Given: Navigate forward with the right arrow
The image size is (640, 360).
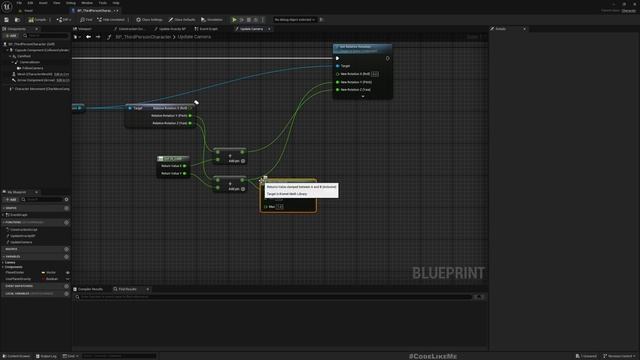Looking at the screenshot, I should tap(98, 37).
